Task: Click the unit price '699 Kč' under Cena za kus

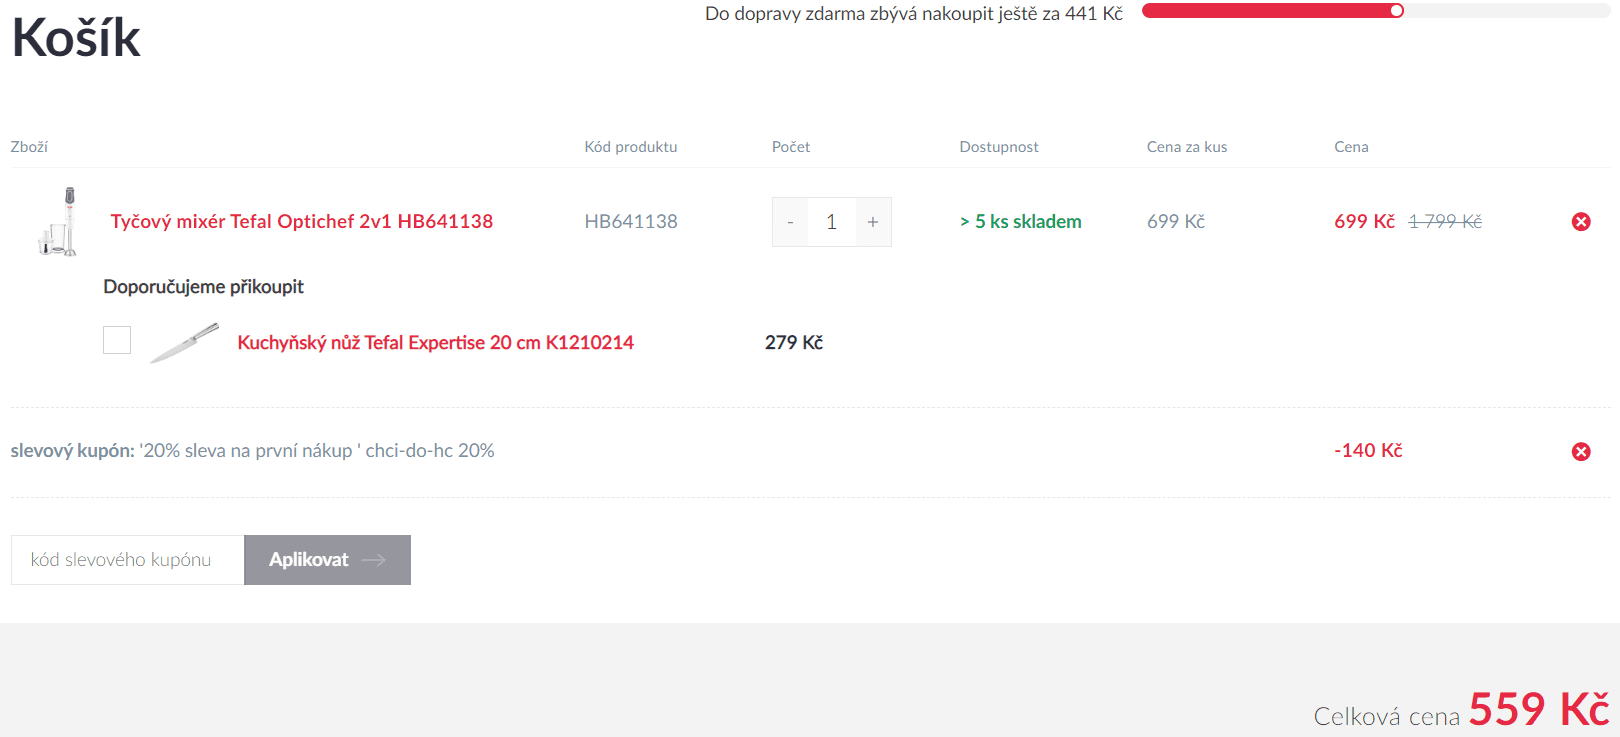Action: [1176, 222]
